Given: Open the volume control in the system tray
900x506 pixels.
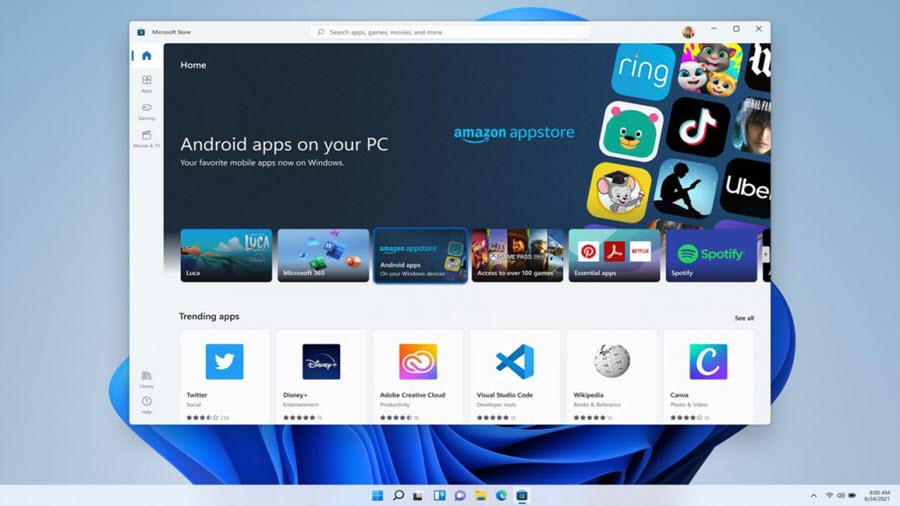Looking at the screenshot, I should tap(841, 496).
